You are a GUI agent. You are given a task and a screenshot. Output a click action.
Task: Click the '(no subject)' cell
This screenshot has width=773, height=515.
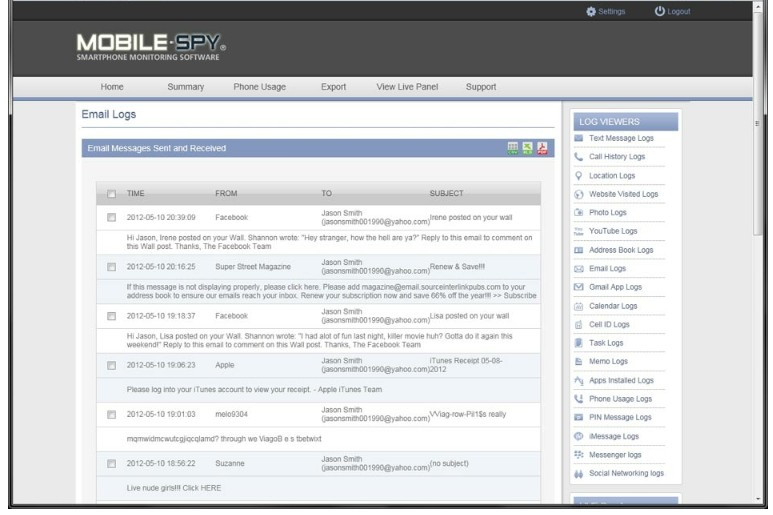[449, 463]
